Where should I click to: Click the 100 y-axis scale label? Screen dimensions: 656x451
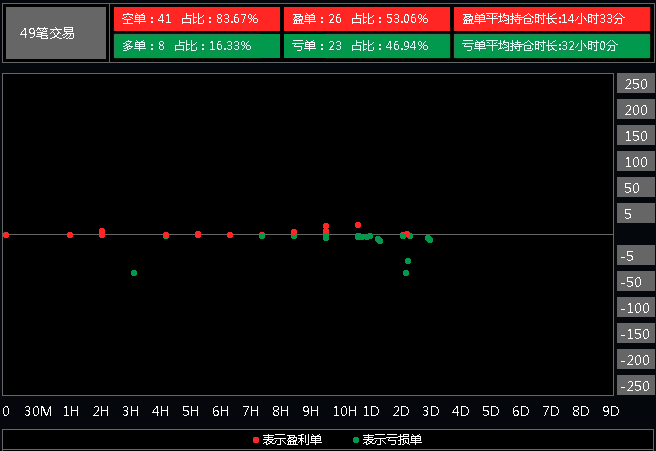(636, 162)
